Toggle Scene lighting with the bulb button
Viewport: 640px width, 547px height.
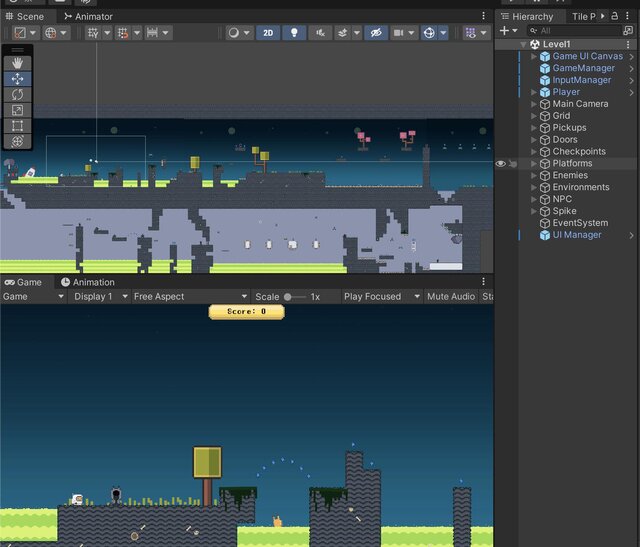pos(294,33)
